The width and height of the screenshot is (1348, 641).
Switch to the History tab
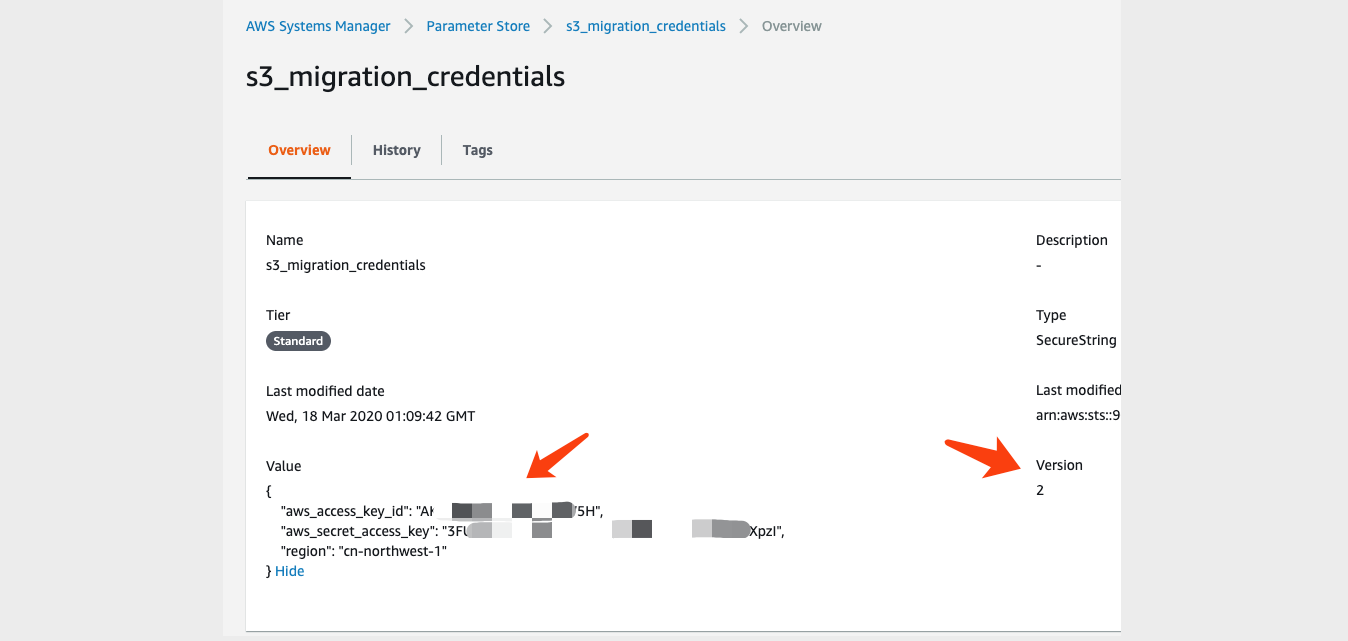(396, 149)
